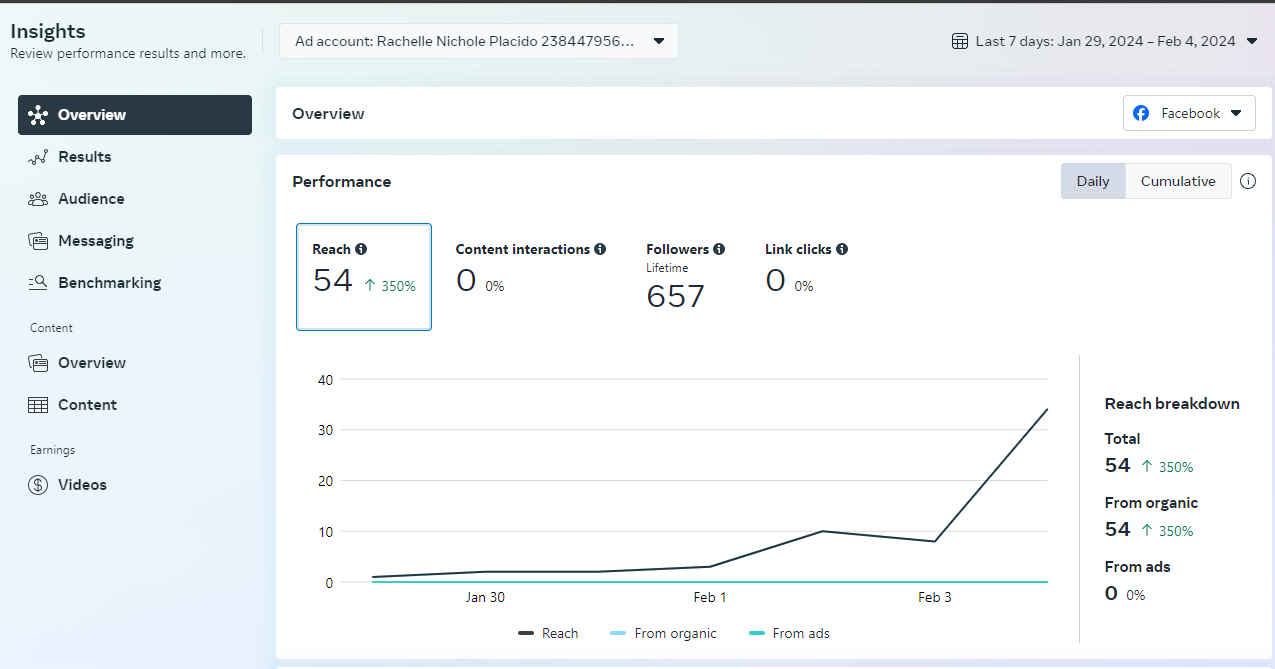1275x669 pixels.
Task: Switch chart to Cumulative view
Action: pyautogui.click(x=1178, y=181)
